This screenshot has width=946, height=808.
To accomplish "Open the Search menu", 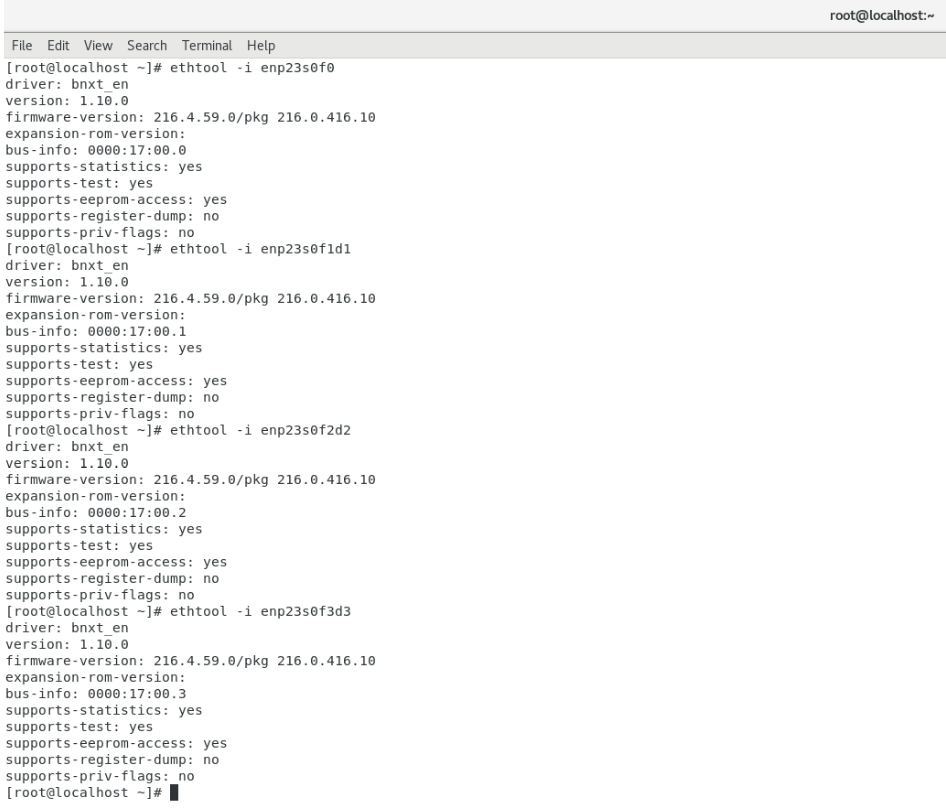I will [x=147, y=46].
